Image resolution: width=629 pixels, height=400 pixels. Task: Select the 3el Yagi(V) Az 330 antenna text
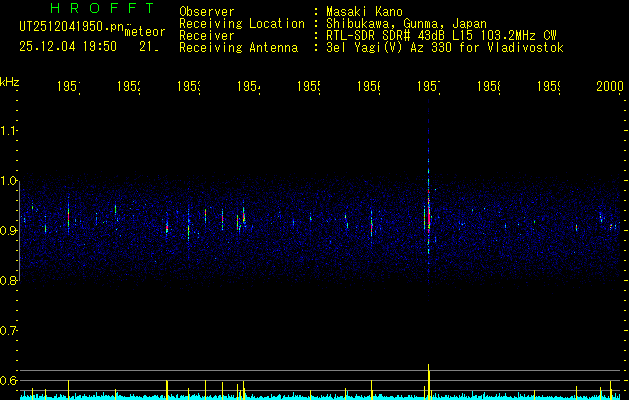pos(445,48)
